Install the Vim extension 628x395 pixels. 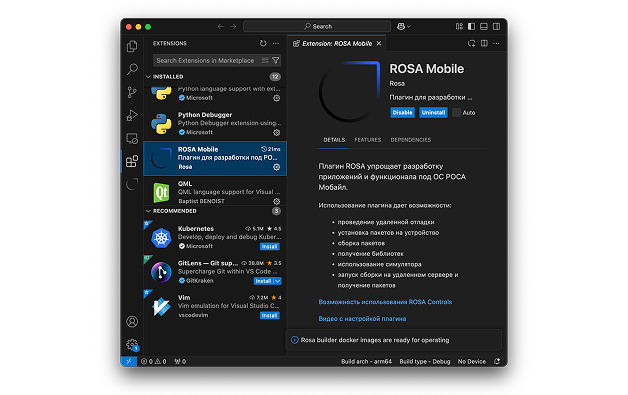point(270,315)
